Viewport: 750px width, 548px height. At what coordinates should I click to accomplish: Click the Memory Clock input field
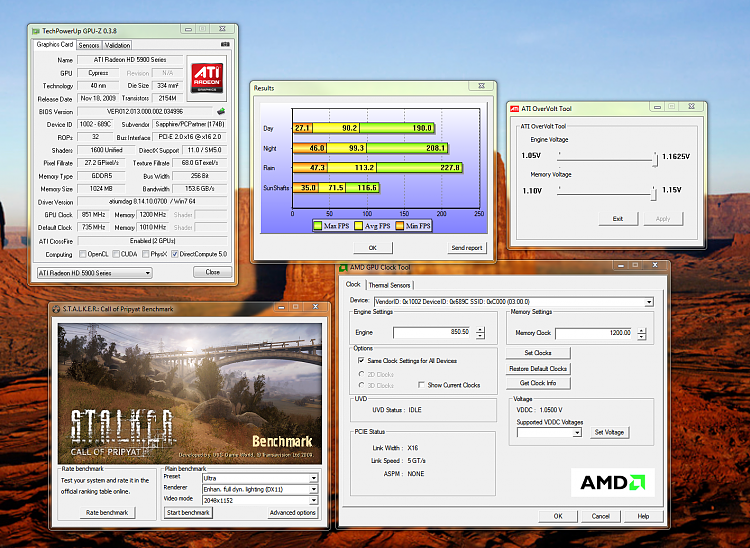(x=595, y=333)
